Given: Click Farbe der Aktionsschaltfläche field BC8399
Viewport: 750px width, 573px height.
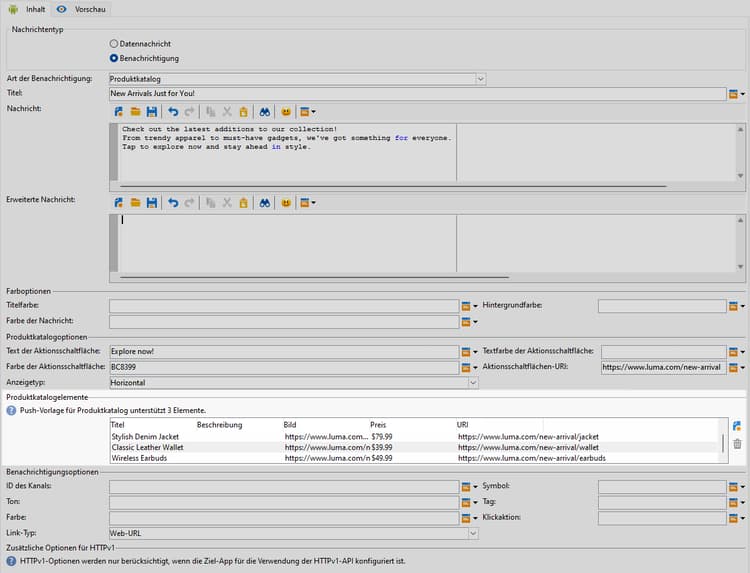Looking at the screenshot, I should tap(284, 367).
